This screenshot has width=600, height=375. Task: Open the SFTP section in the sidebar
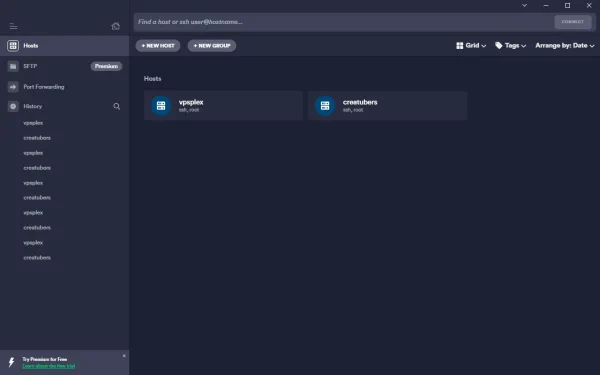pos(65,66)
